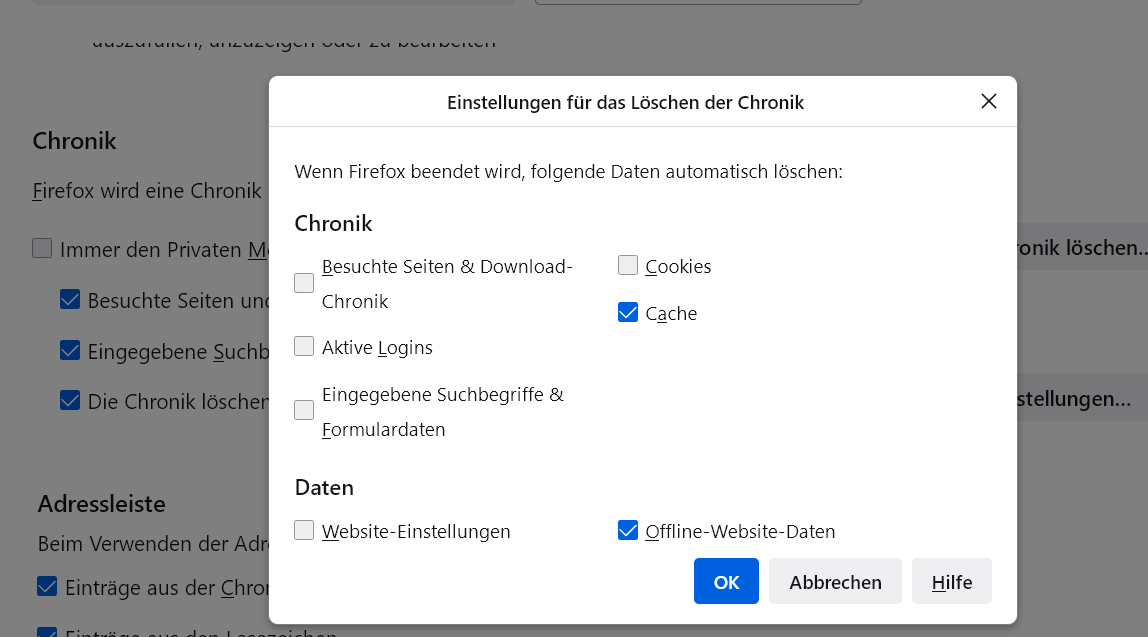Close the Chronik deletion settings dialog
The height and width of the screenshot is (637, 1148).
(988, 101)
